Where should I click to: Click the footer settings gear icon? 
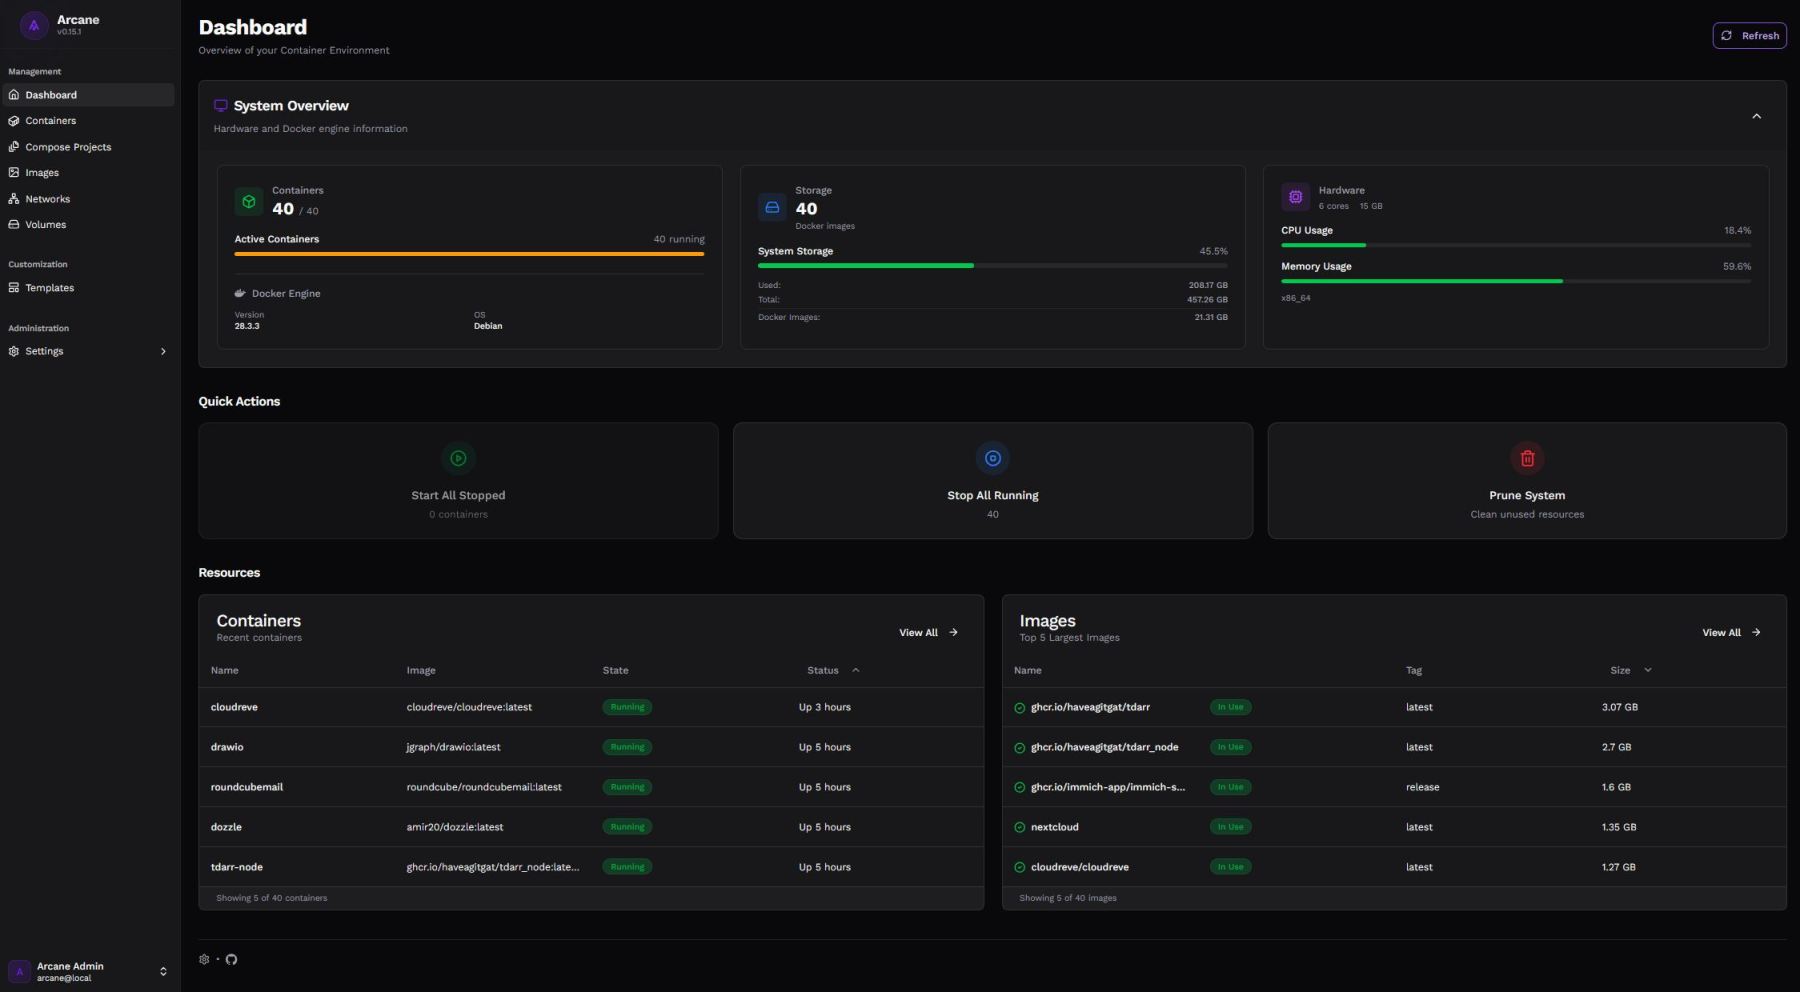[204, 959]
